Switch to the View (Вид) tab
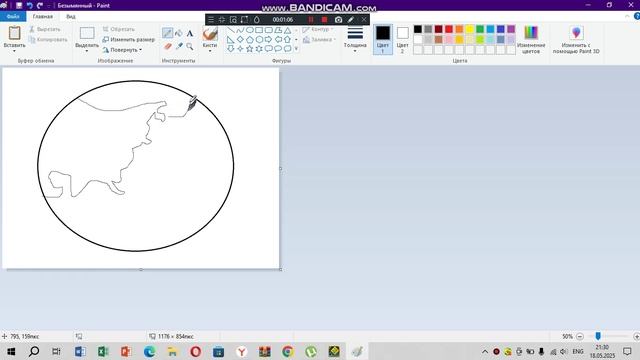 (71, 16)
